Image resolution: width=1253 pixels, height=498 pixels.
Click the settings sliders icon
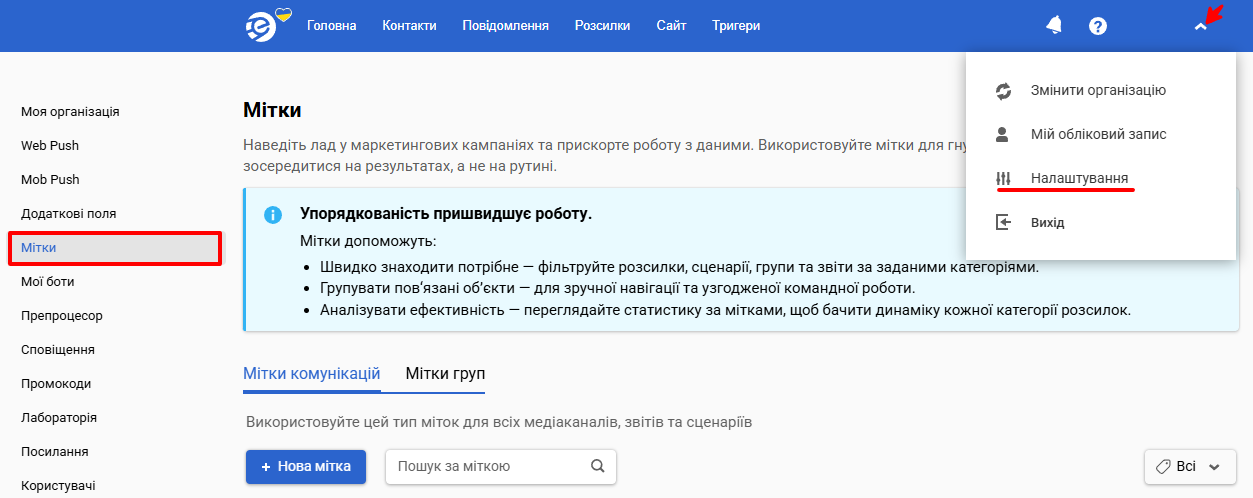pos(1004,178)
